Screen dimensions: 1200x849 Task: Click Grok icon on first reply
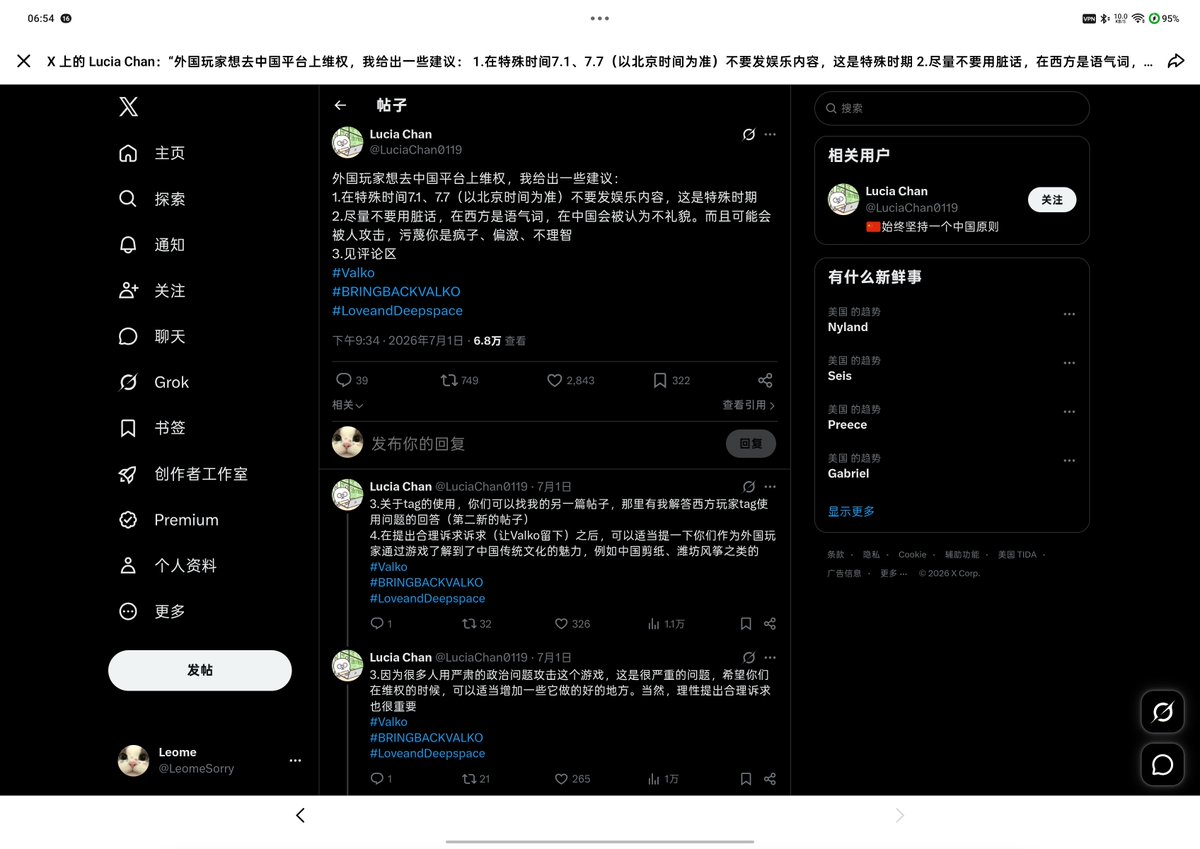748,486
